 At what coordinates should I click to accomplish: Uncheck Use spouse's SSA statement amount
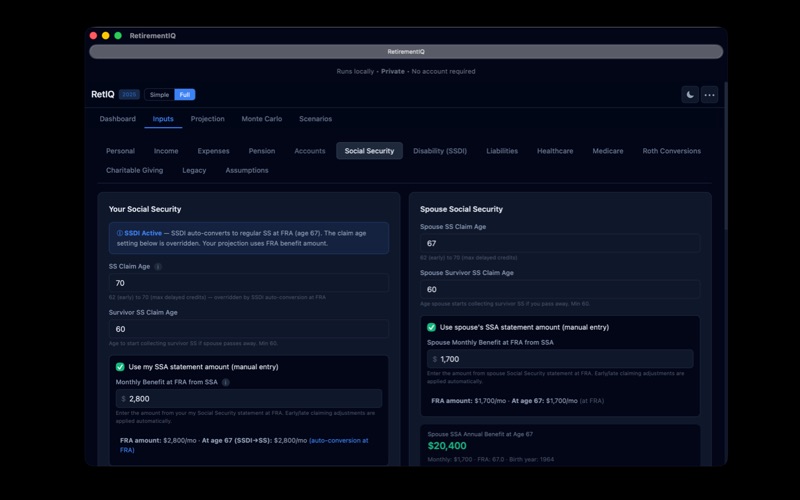[x=431, y=328]
